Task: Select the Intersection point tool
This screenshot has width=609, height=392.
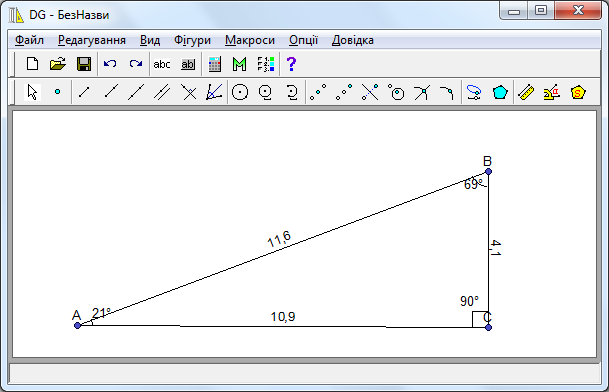Action: tap(422, 92)
